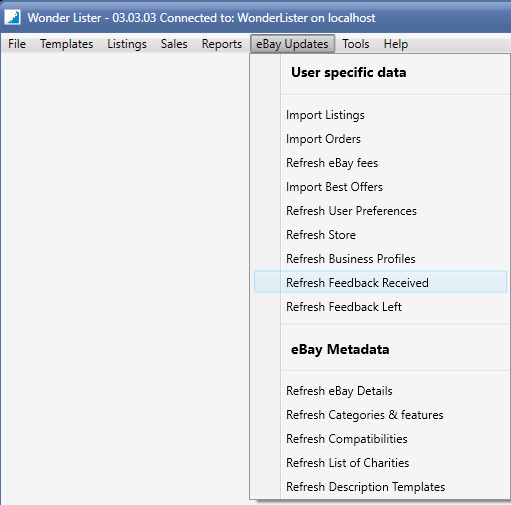
Task: Click highlighted Refresh Feedback Received item
Action: tap(380, 282)
